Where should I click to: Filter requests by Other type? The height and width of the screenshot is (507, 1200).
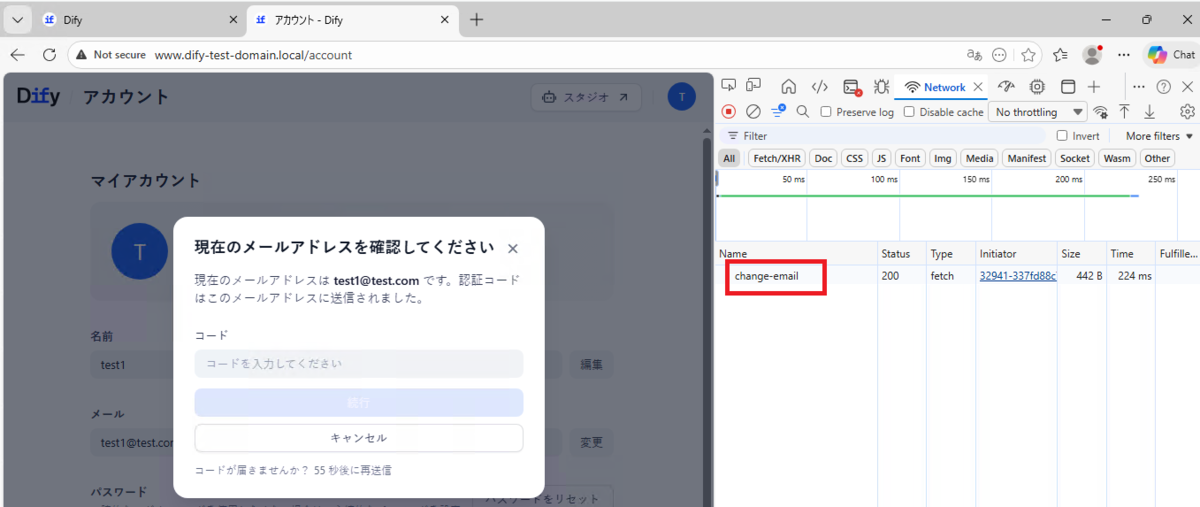1157,158
